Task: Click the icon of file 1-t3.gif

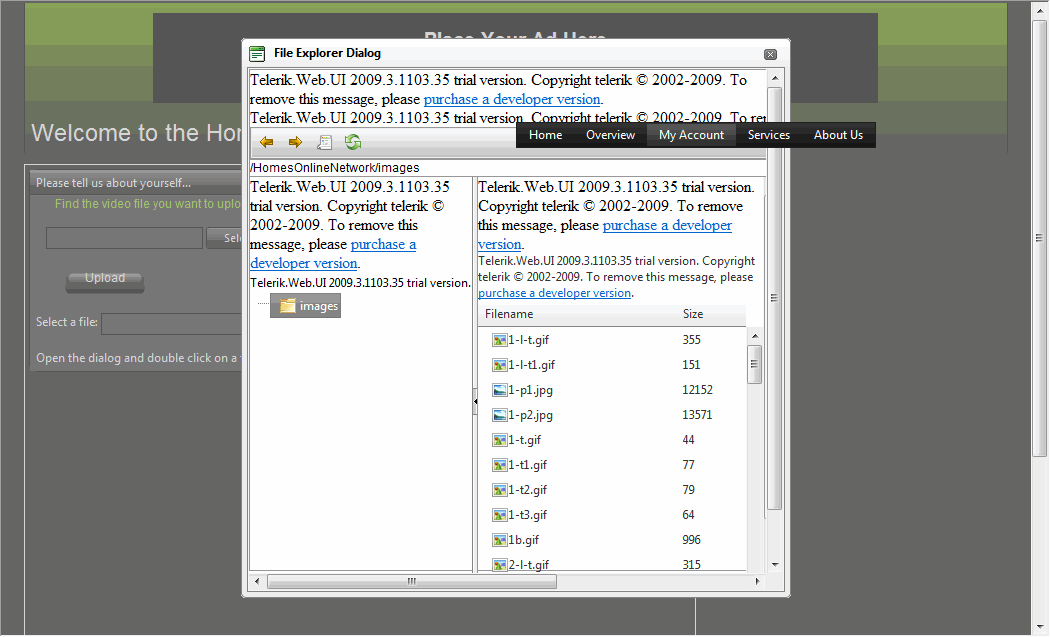Action: (x=500, y=514)
